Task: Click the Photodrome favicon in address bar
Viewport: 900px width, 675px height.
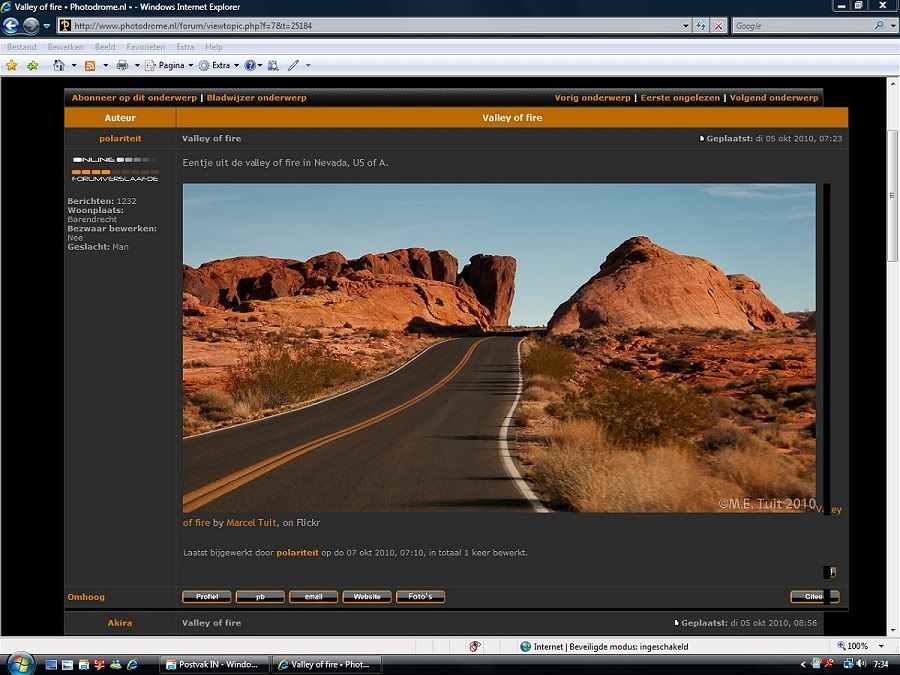Action: coord(65,25)
